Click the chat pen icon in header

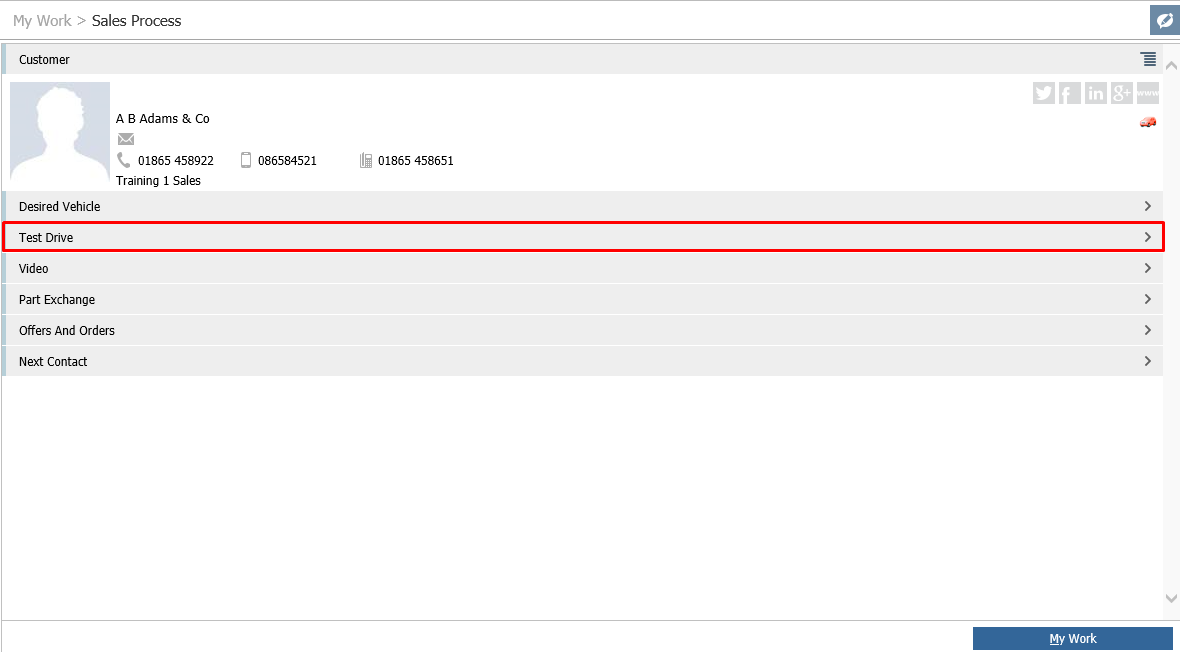tap(1164, 20)
